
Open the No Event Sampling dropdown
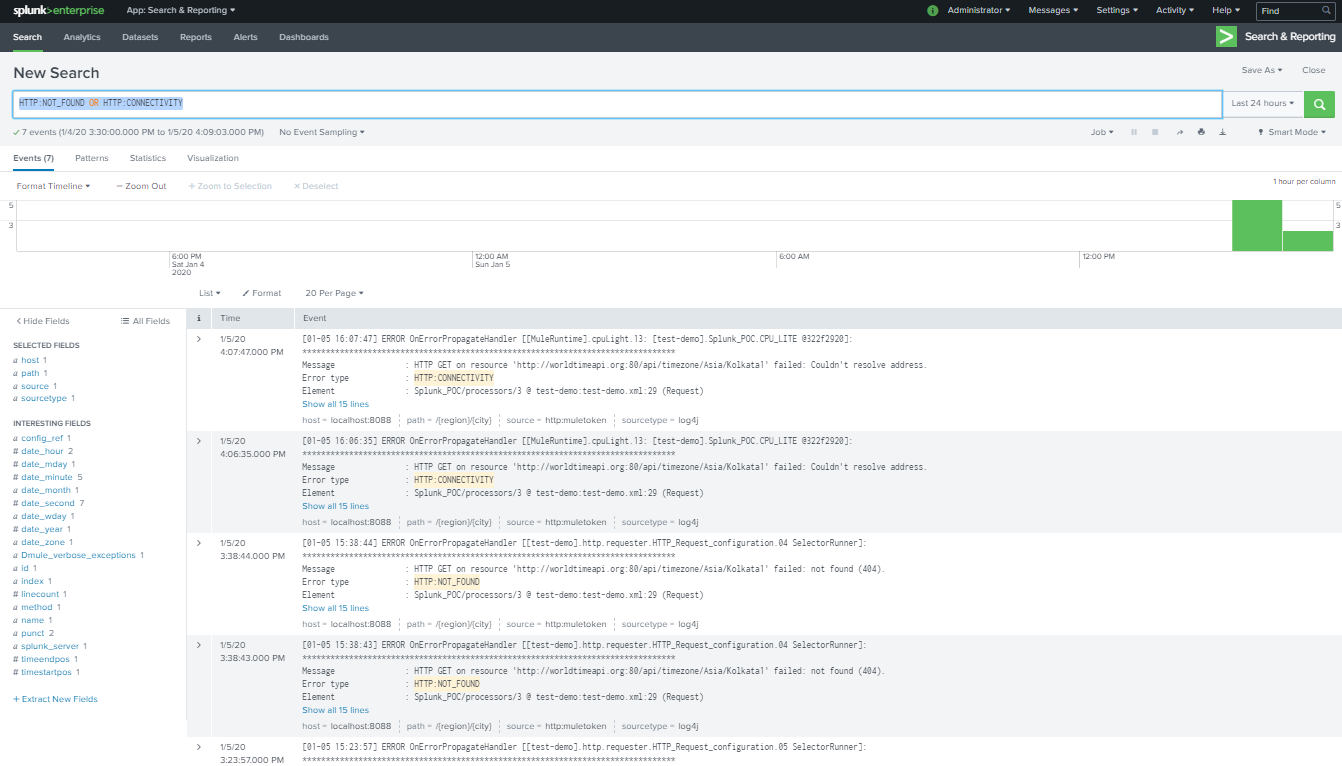coord(321,132)
